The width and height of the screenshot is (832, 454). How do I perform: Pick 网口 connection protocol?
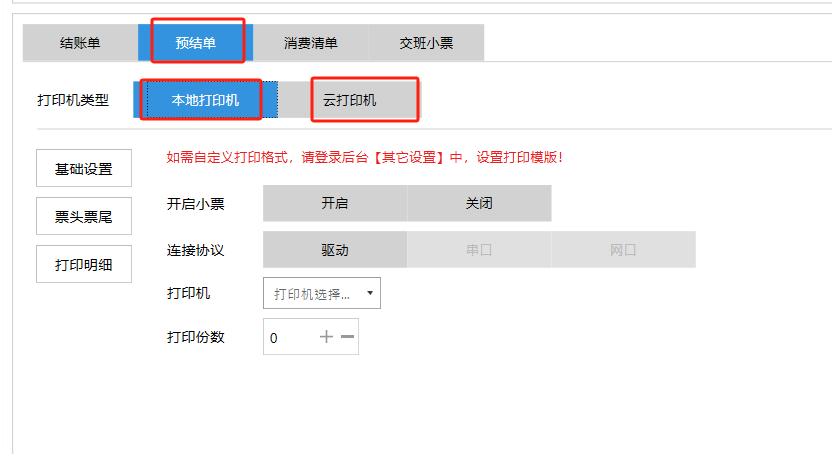(623, 249)
